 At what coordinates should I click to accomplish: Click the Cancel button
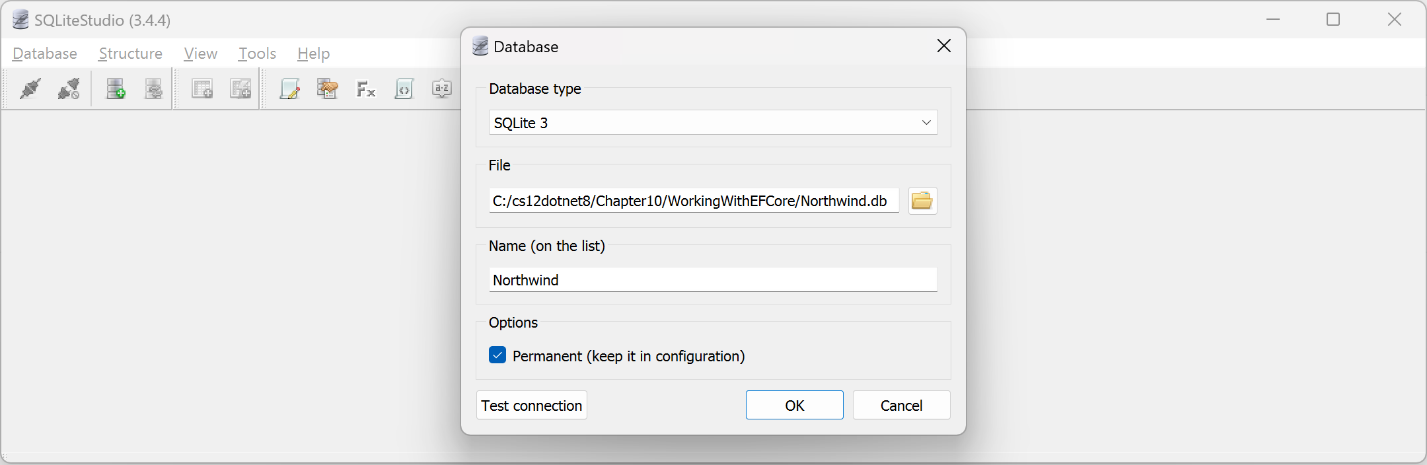(901, 405)
